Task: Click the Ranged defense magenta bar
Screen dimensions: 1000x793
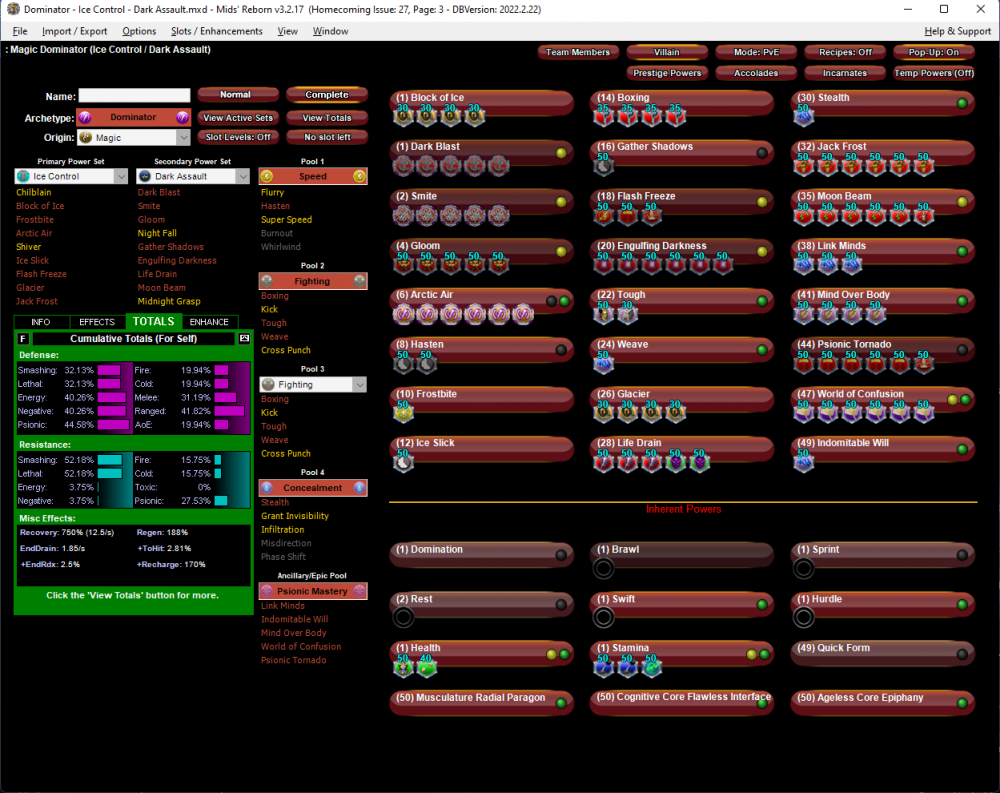Action: pyautogui.click(x=228, y=410)
